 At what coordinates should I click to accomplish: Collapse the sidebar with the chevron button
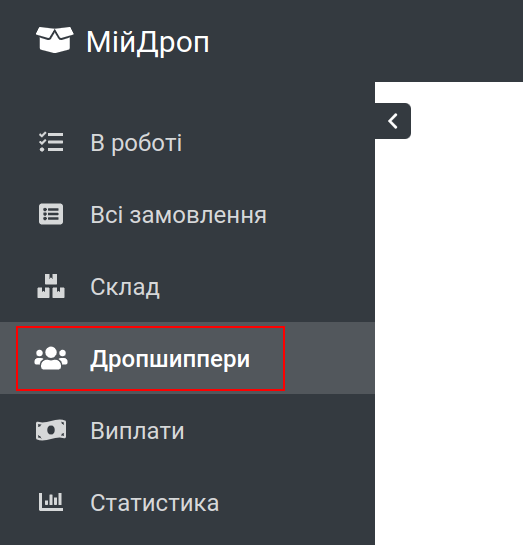(393, 121)
